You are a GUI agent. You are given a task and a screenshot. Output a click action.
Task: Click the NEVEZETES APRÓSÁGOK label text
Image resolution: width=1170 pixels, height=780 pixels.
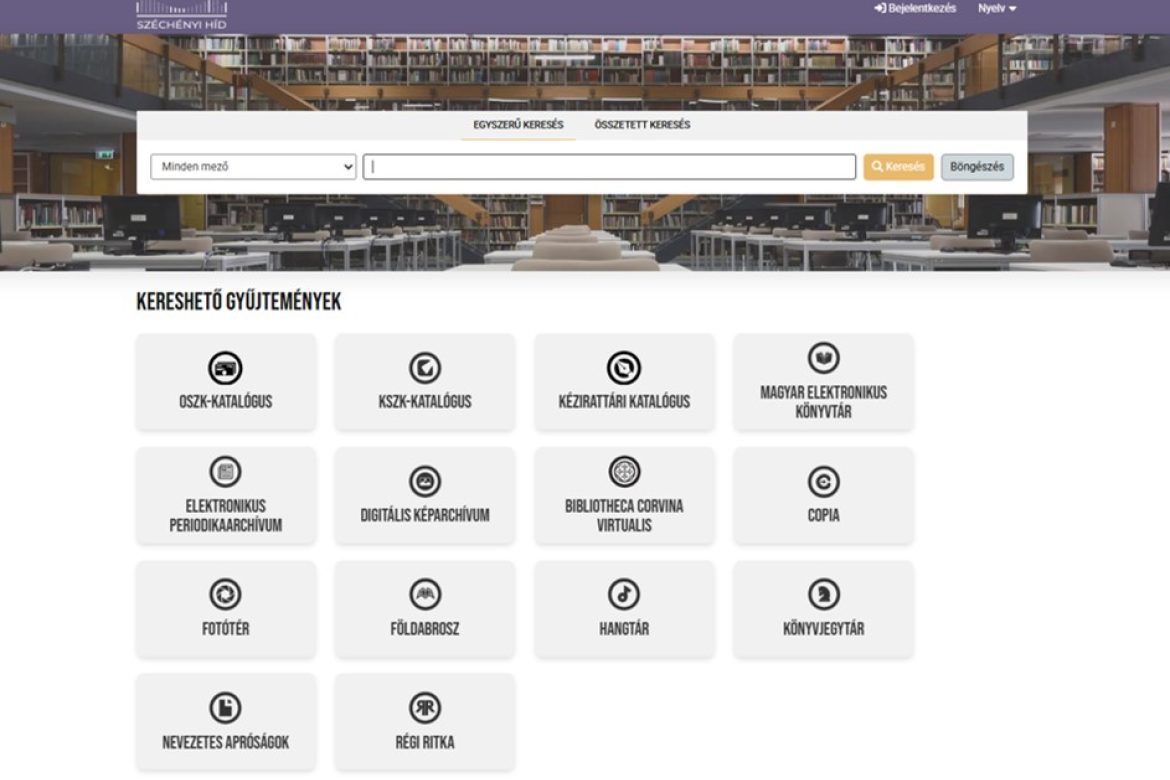point(225,742)
